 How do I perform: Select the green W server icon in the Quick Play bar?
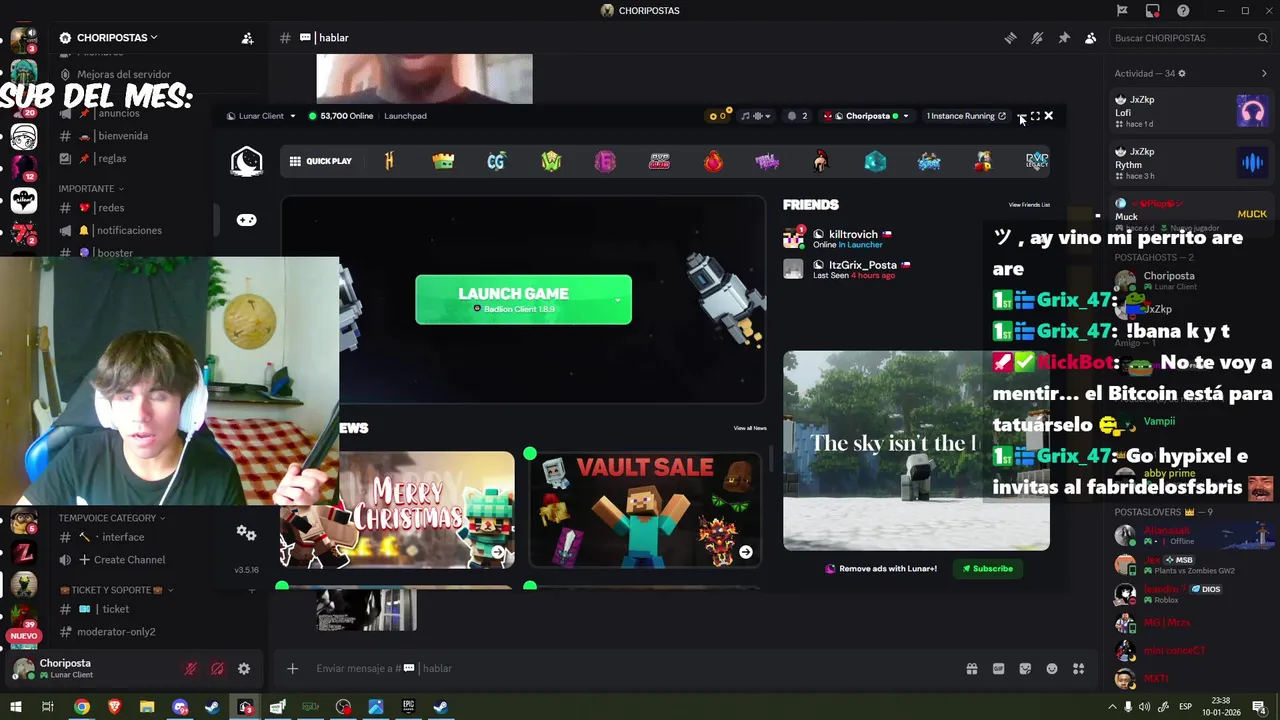click(551, 161)
